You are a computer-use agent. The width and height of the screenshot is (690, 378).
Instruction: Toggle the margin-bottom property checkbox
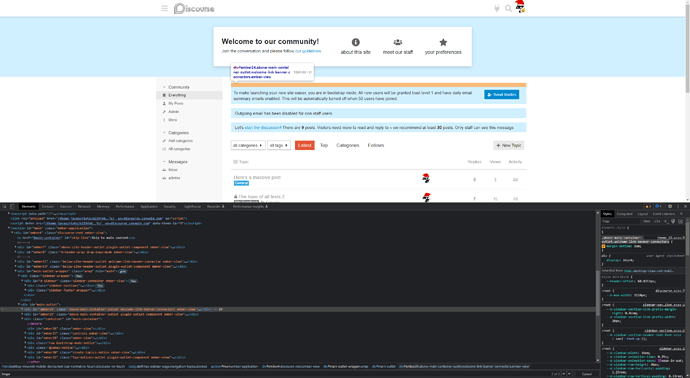pos(603,246)
